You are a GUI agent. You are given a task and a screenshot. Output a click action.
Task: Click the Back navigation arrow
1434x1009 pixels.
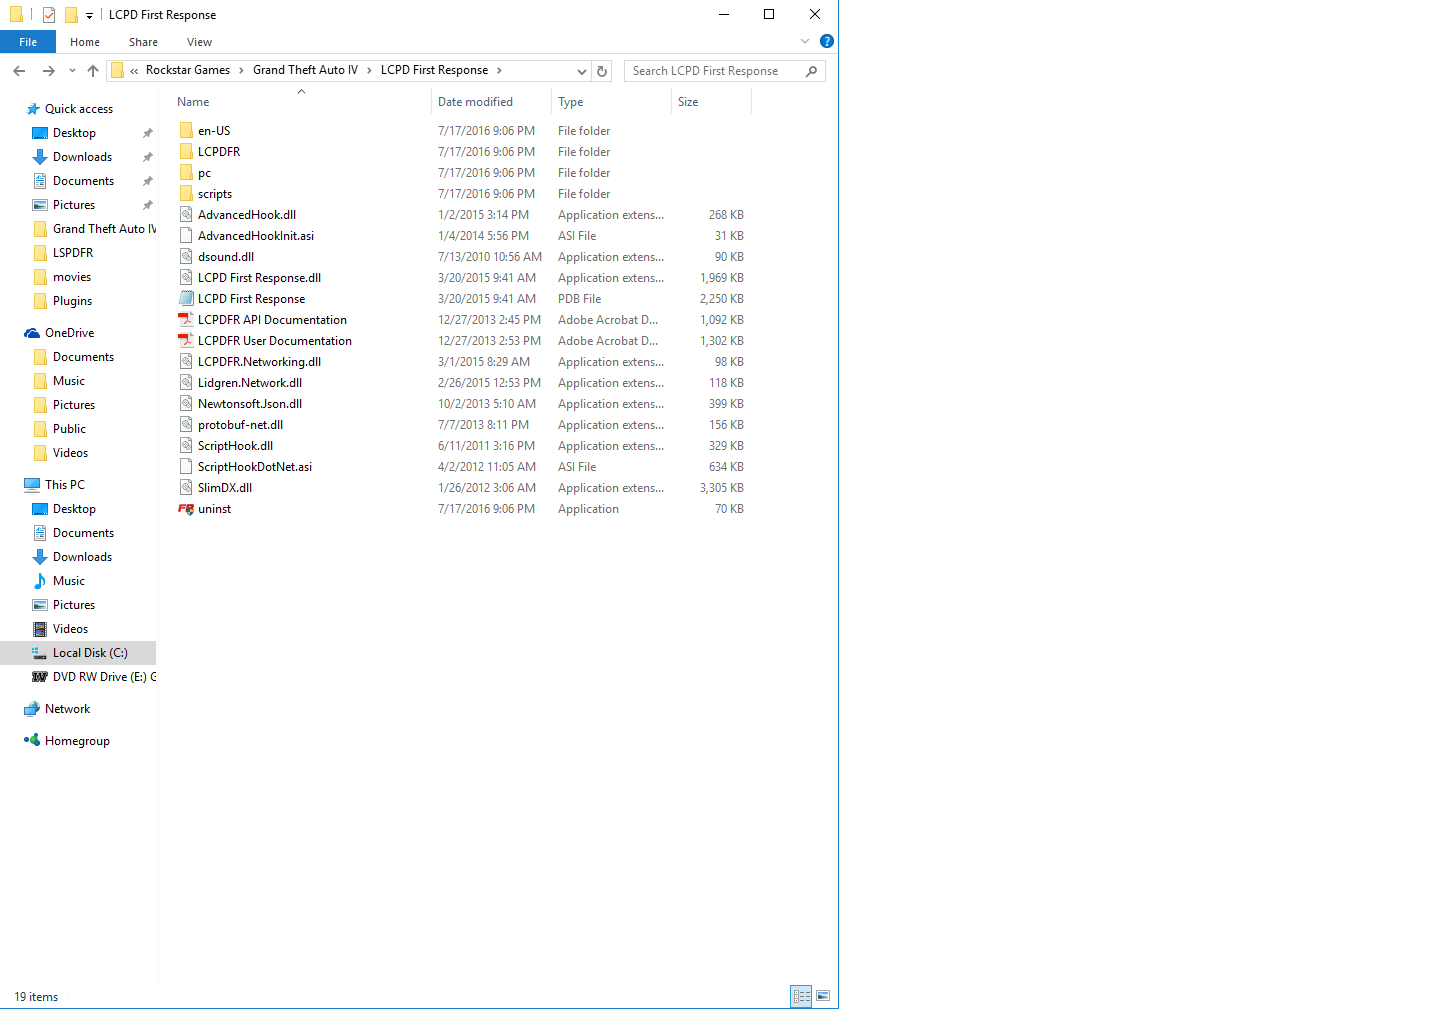[19, 71]
